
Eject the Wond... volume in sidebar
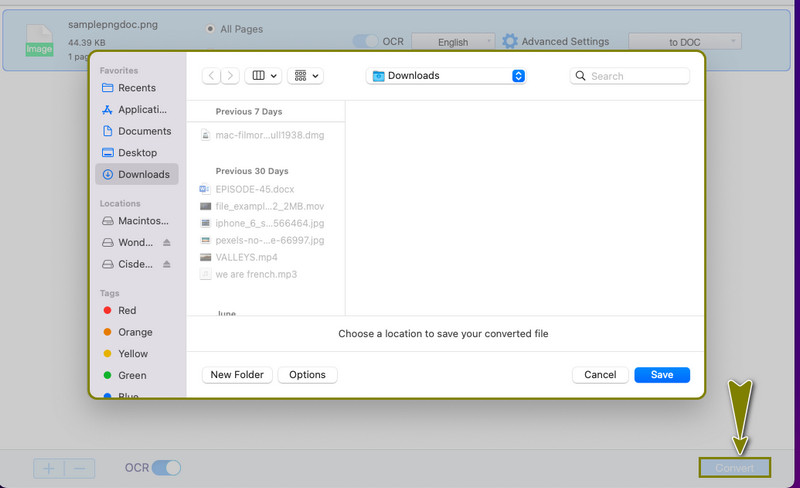click(167, 243)
